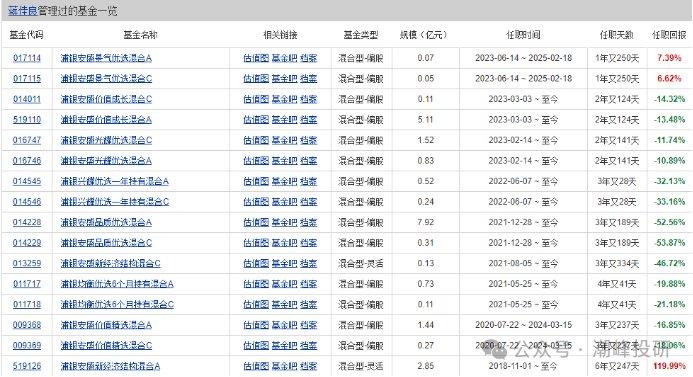The width and height of the screenshot is (693, 377).
Task: Open 档案 link for fund 016746
Action: tap(308, 161)
